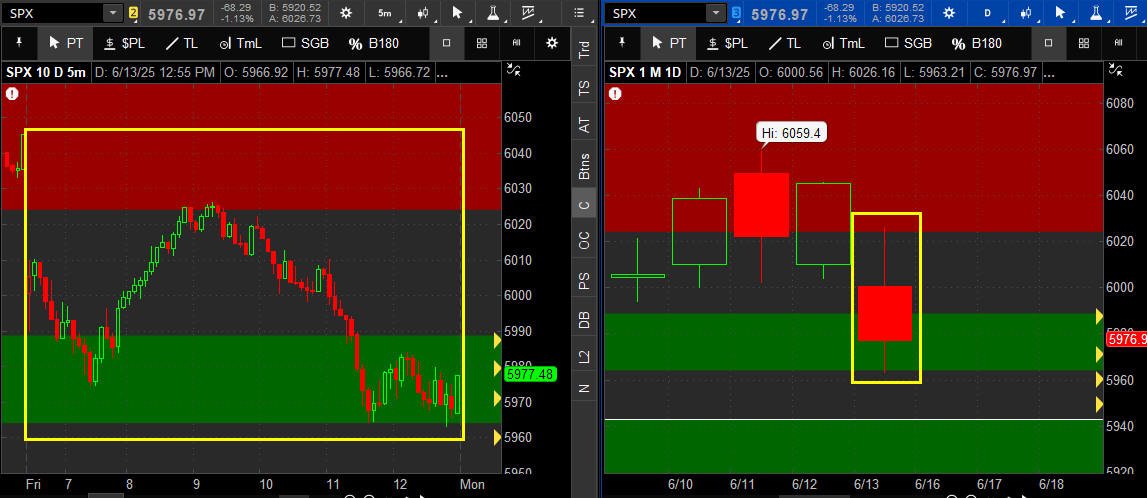Select single-pane layout on right drawing toolbar
This screenshot has height=498, width=1147.
coord(1048,43)
